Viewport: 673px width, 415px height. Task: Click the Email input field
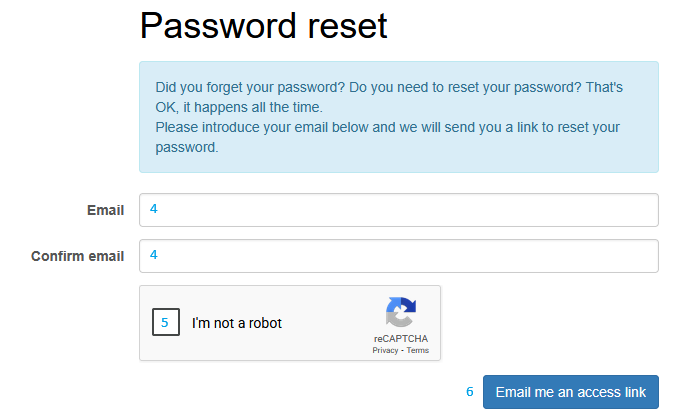coord(400,210)
